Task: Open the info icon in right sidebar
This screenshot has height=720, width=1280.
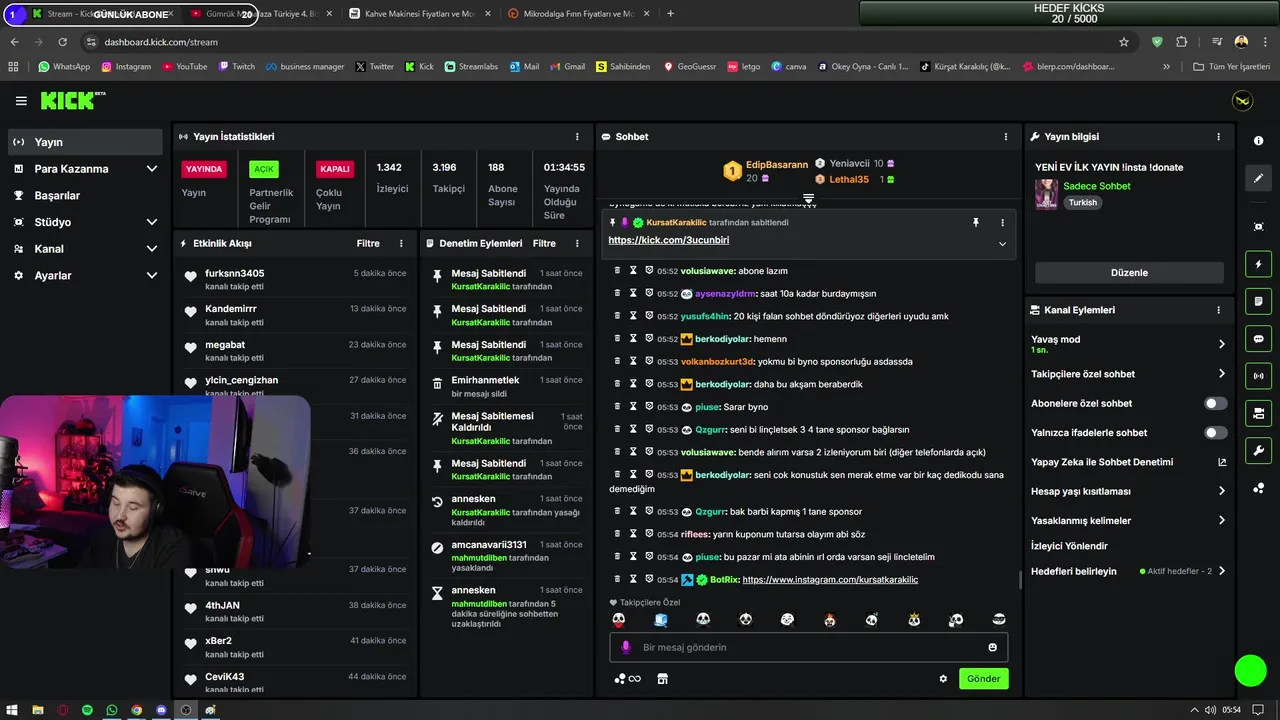Action: click(x=1258, y=141)
